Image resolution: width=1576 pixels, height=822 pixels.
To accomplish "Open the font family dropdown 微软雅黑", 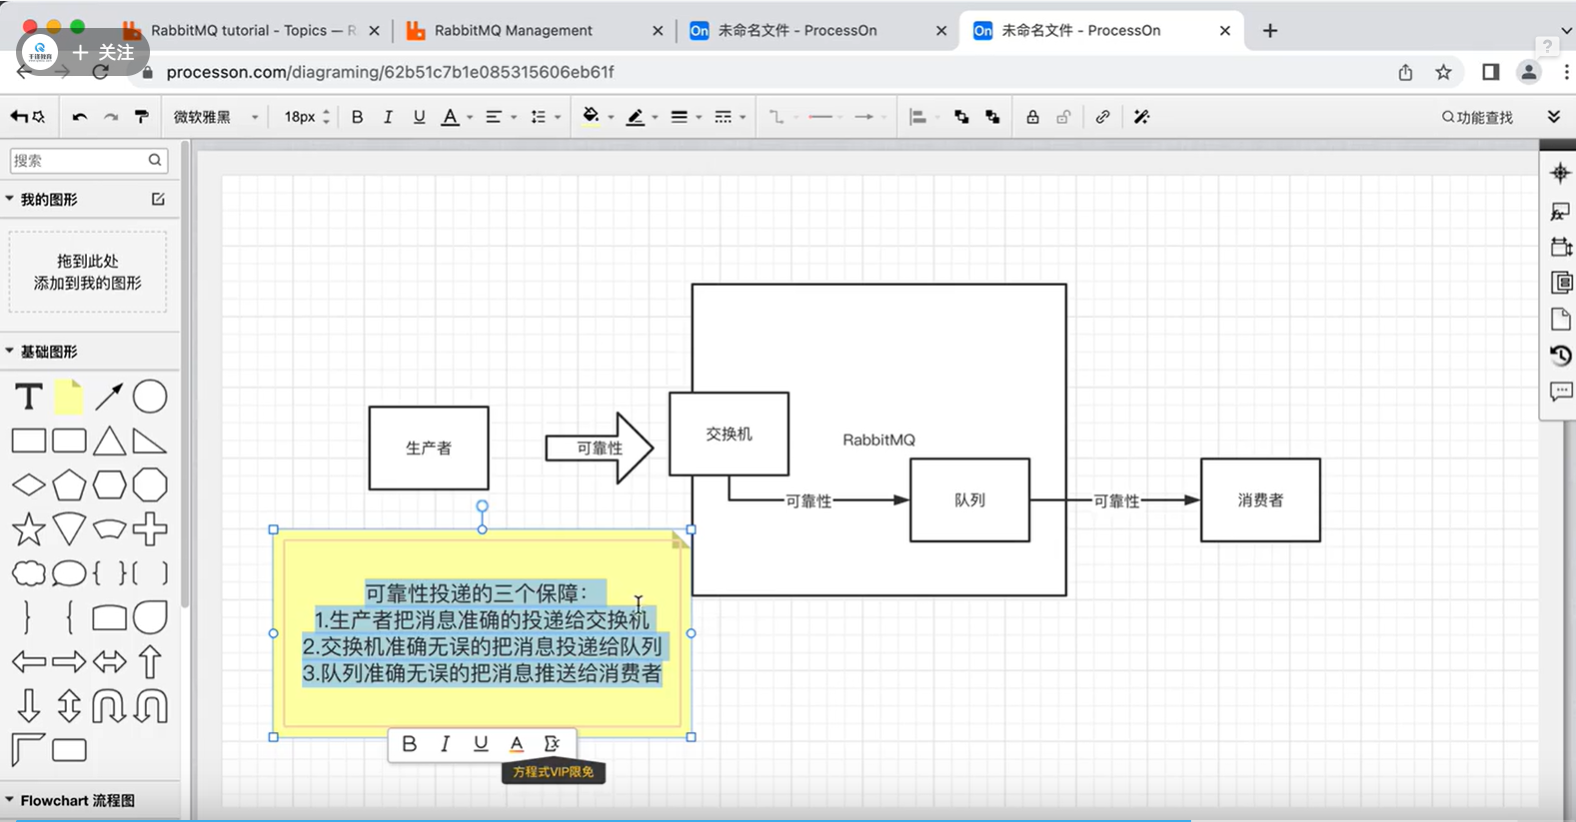I will pos(216,117).
